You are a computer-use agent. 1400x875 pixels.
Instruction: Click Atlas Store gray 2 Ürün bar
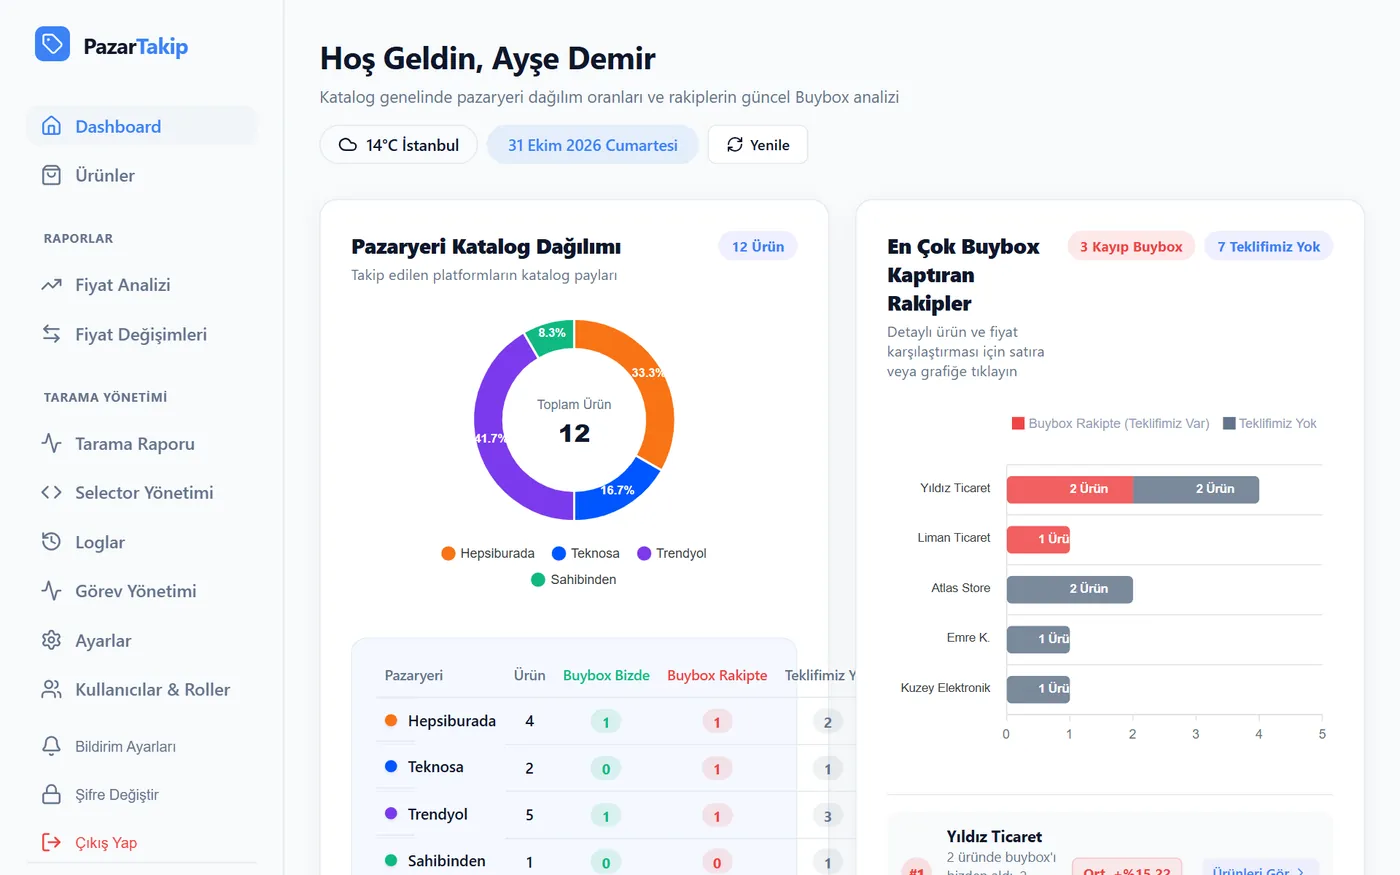pyautogui.click(x=1070, y=589)
